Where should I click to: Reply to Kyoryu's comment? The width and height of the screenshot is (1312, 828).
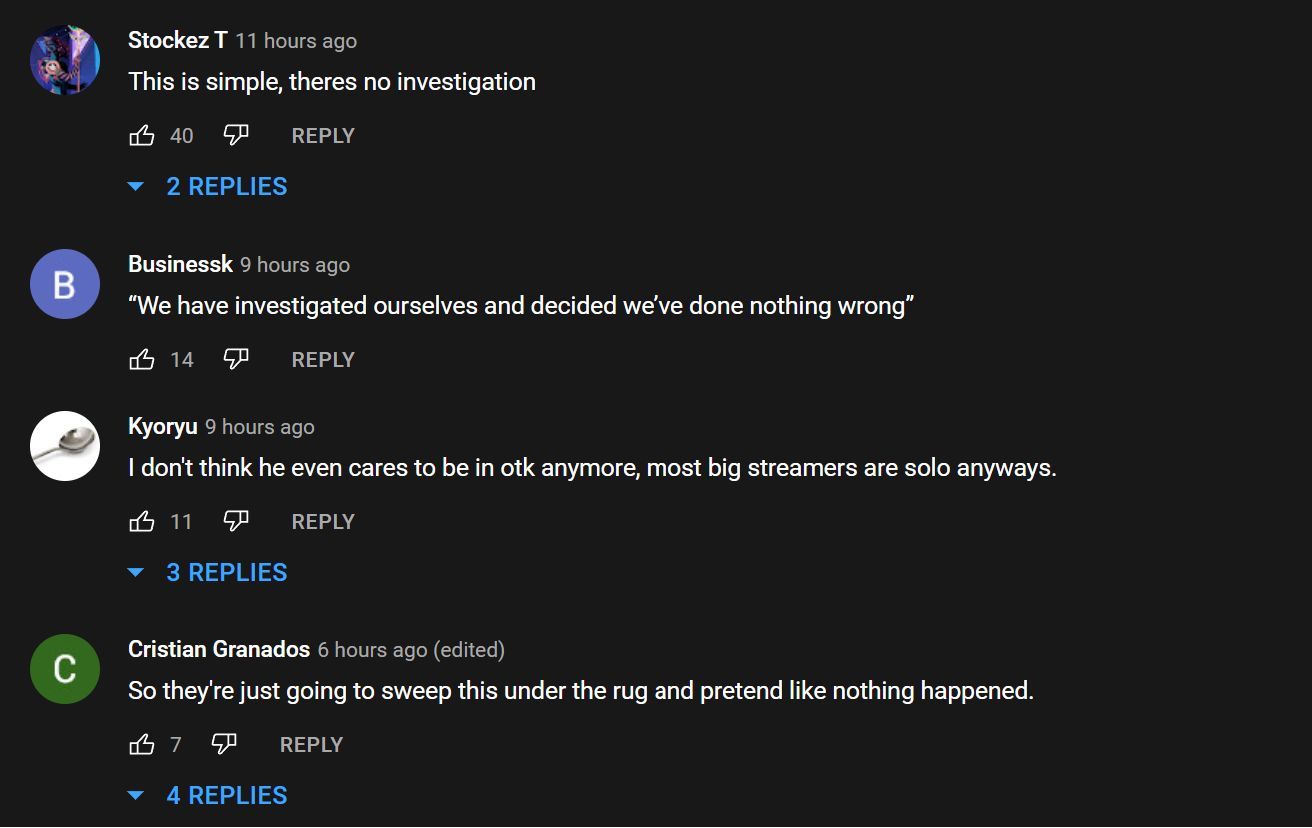coord(323,522)
